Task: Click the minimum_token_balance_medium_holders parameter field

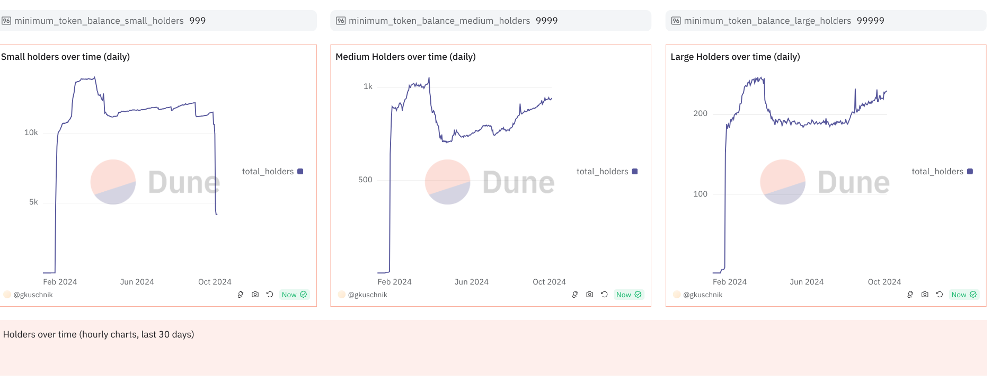Action: click(x=491, y=20)
